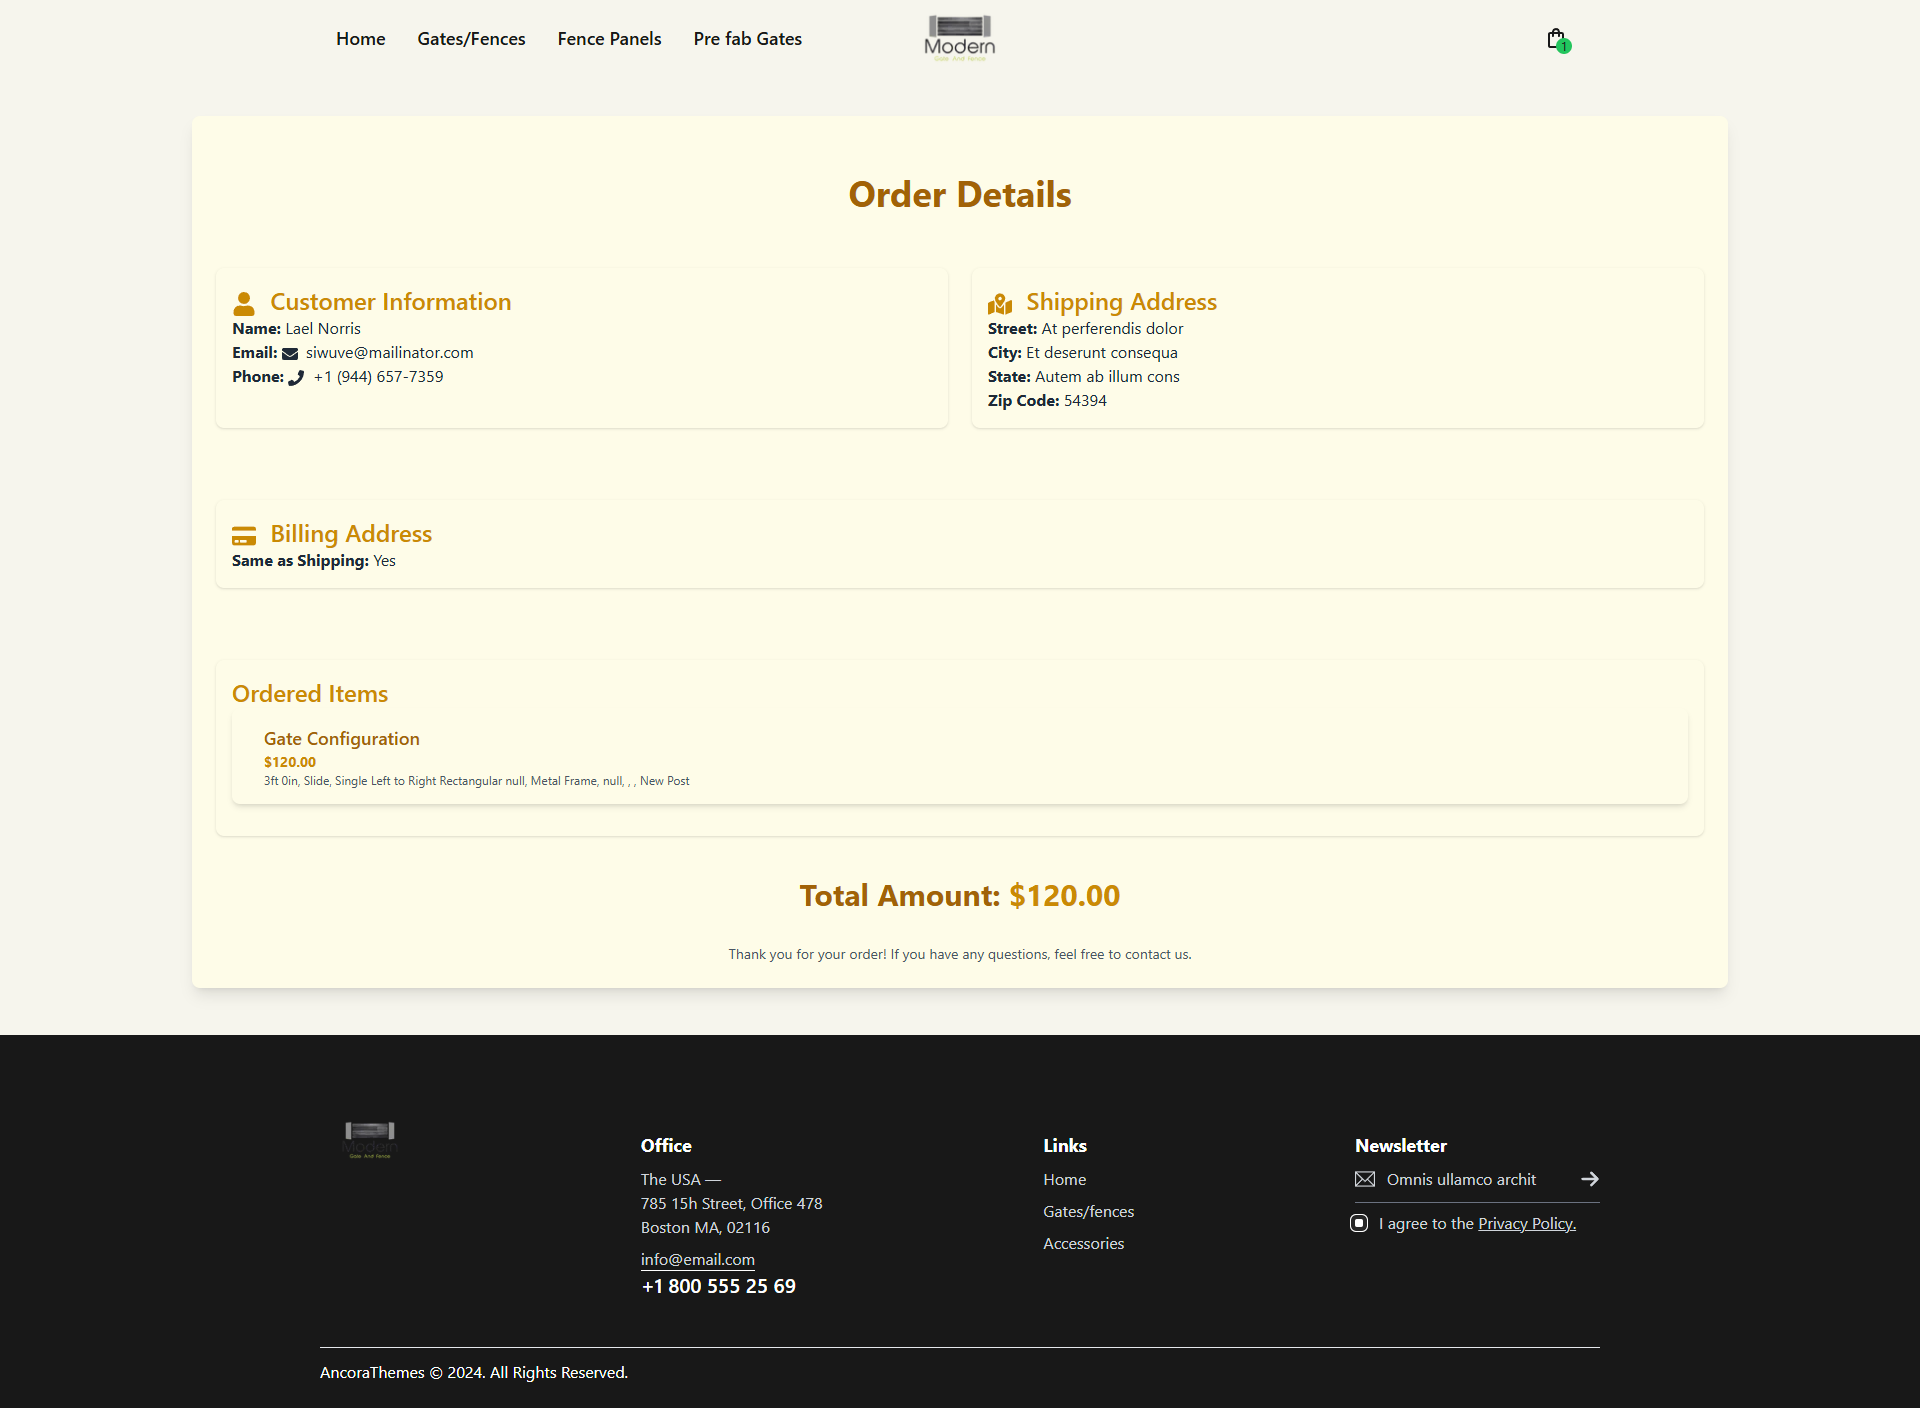The width and height of the screenshot is (1920, 1408).
Task: Click the Customer Information person icon
Action: pyautogui.click(x=244, y=303)
